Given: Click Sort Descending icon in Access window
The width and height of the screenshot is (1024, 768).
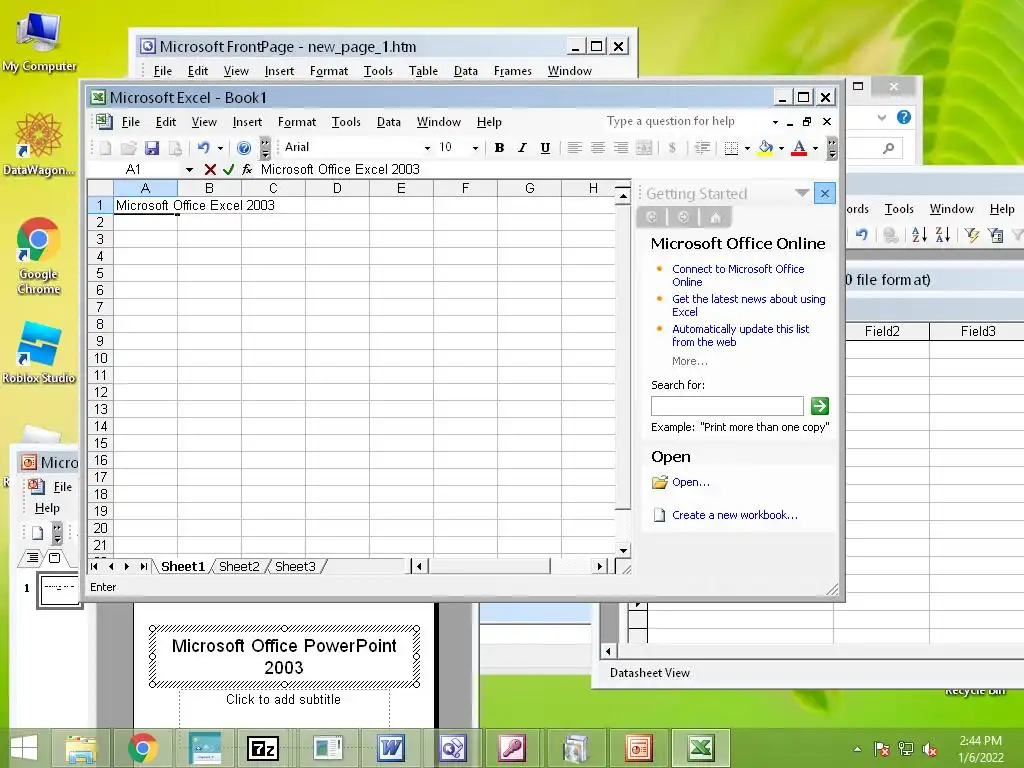Looking at the screenshot, I should pos(942,234).
